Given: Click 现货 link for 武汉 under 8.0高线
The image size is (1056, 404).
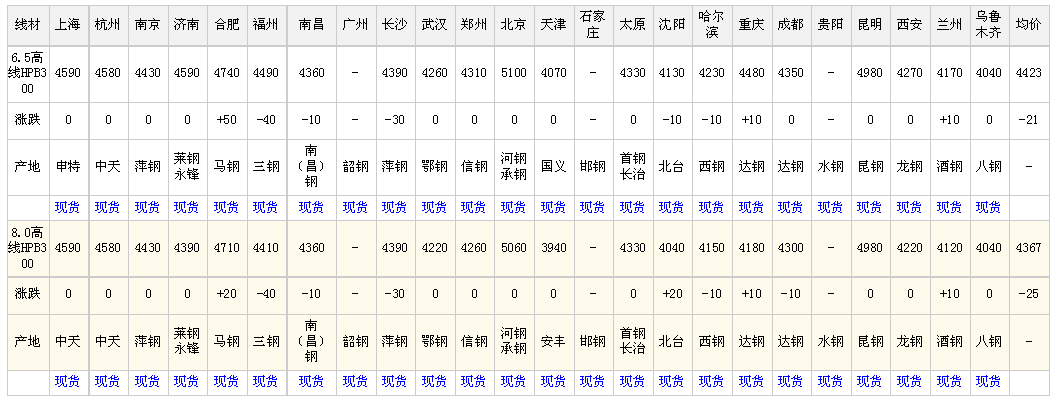Looking at the screenshot, I should coord(434,381).
